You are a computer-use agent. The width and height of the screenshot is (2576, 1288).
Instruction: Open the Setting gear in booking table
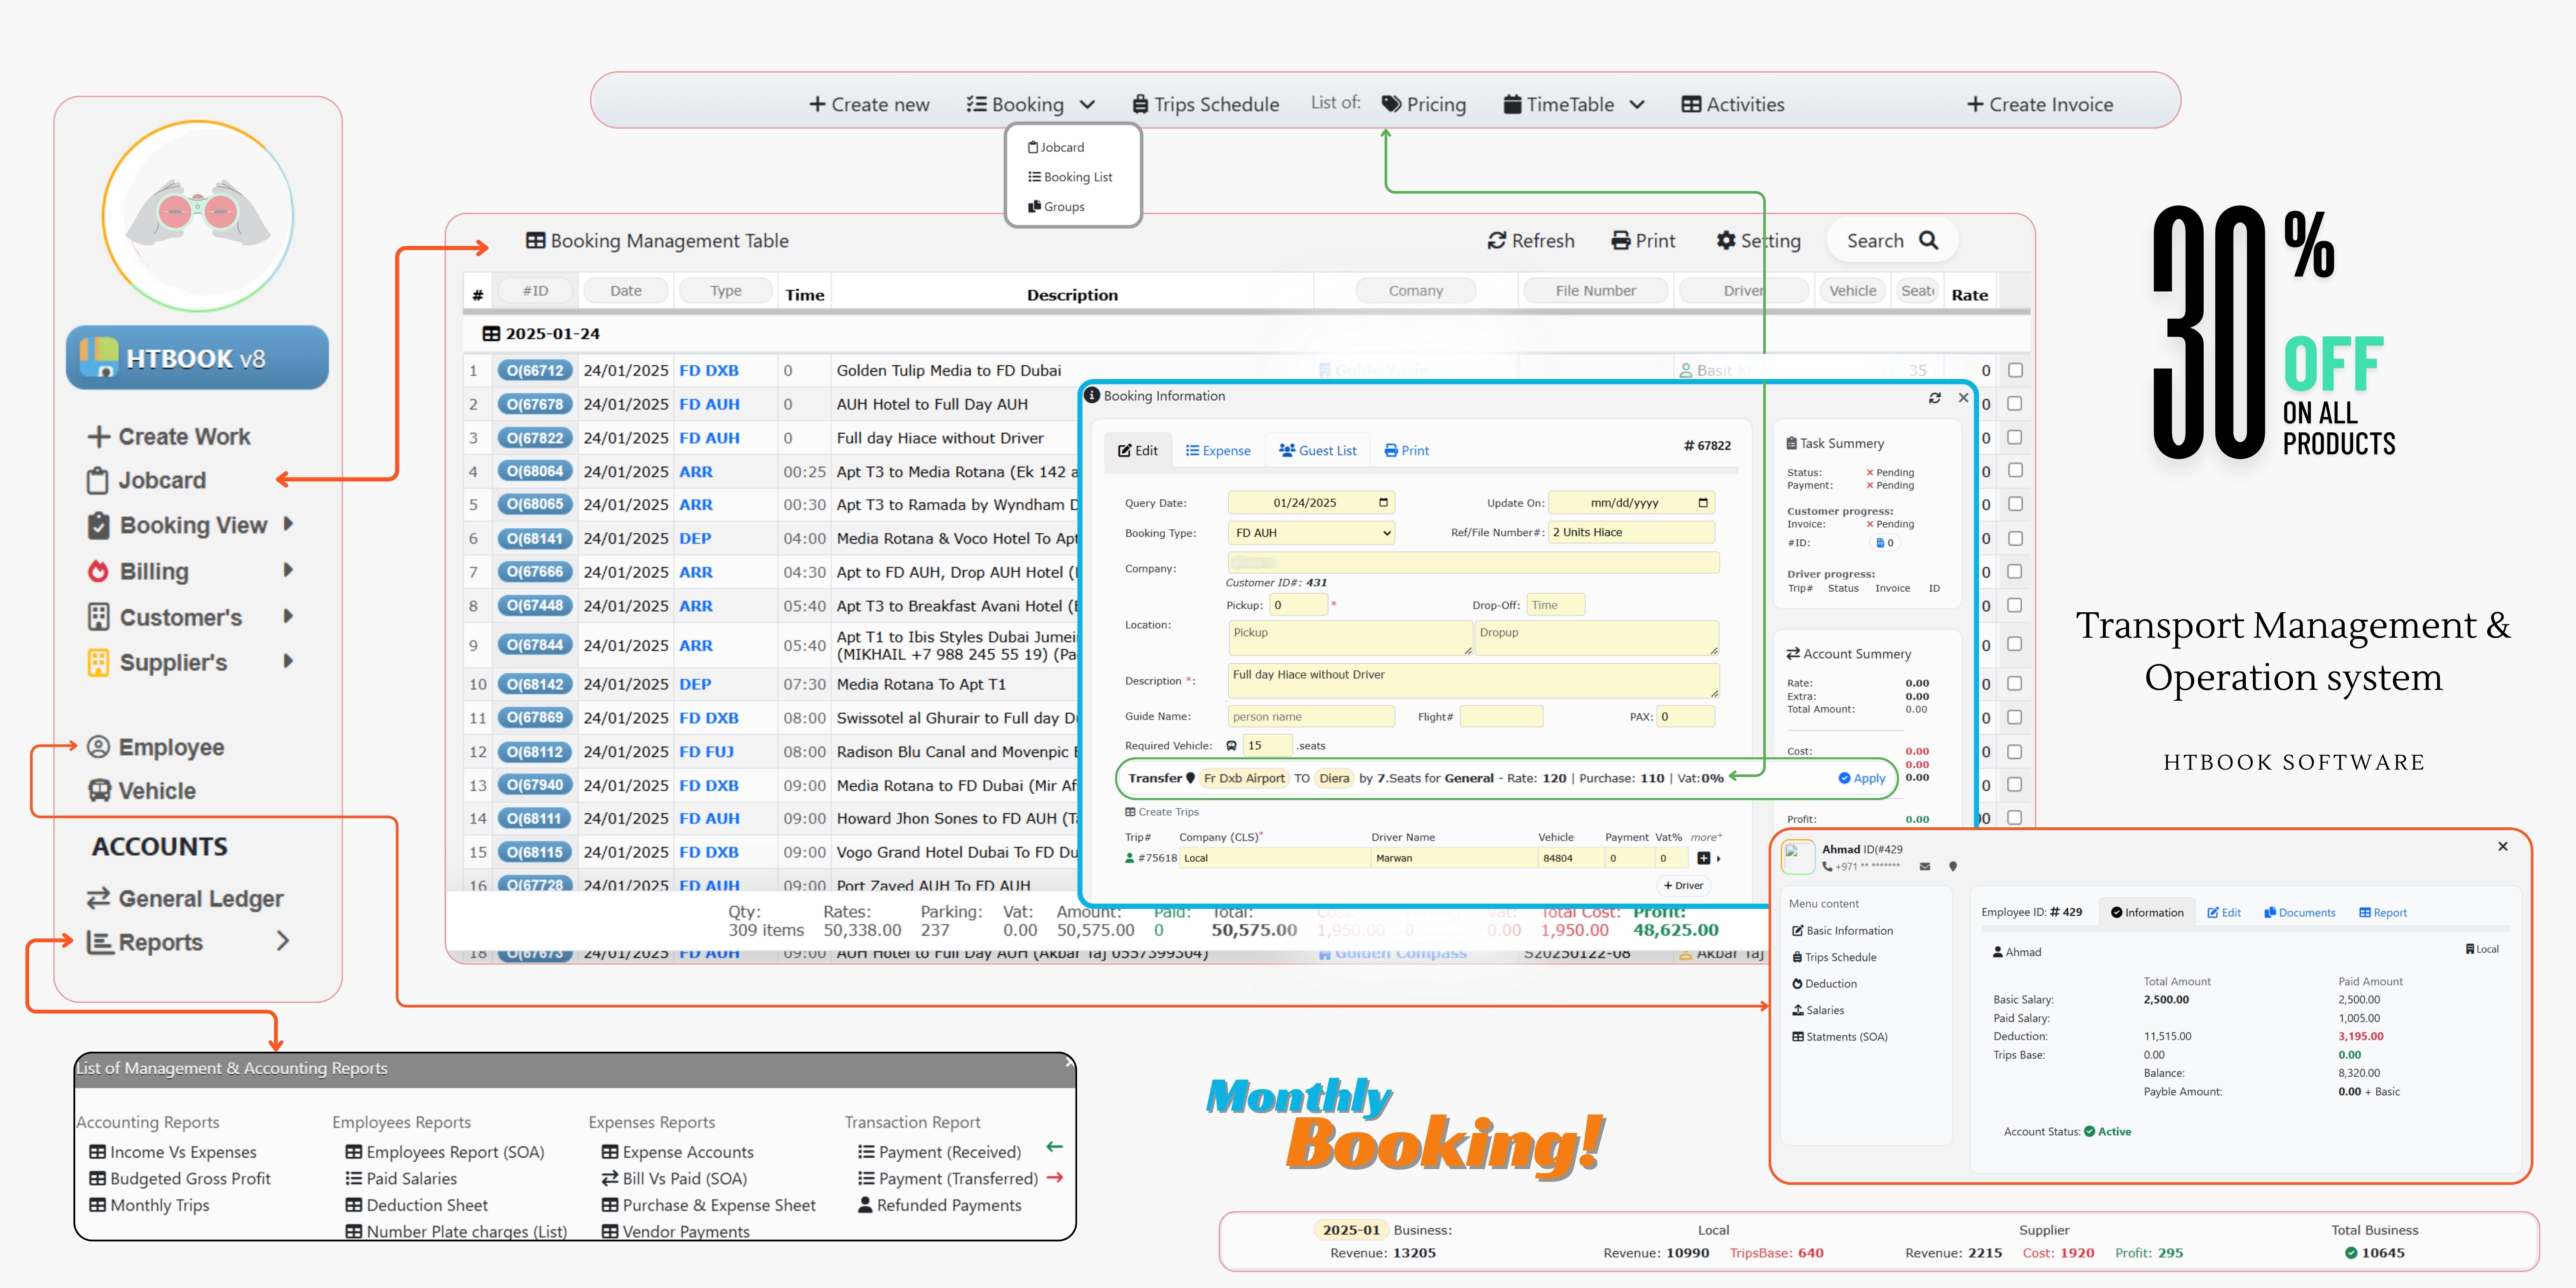click(x=1726, y=241)
